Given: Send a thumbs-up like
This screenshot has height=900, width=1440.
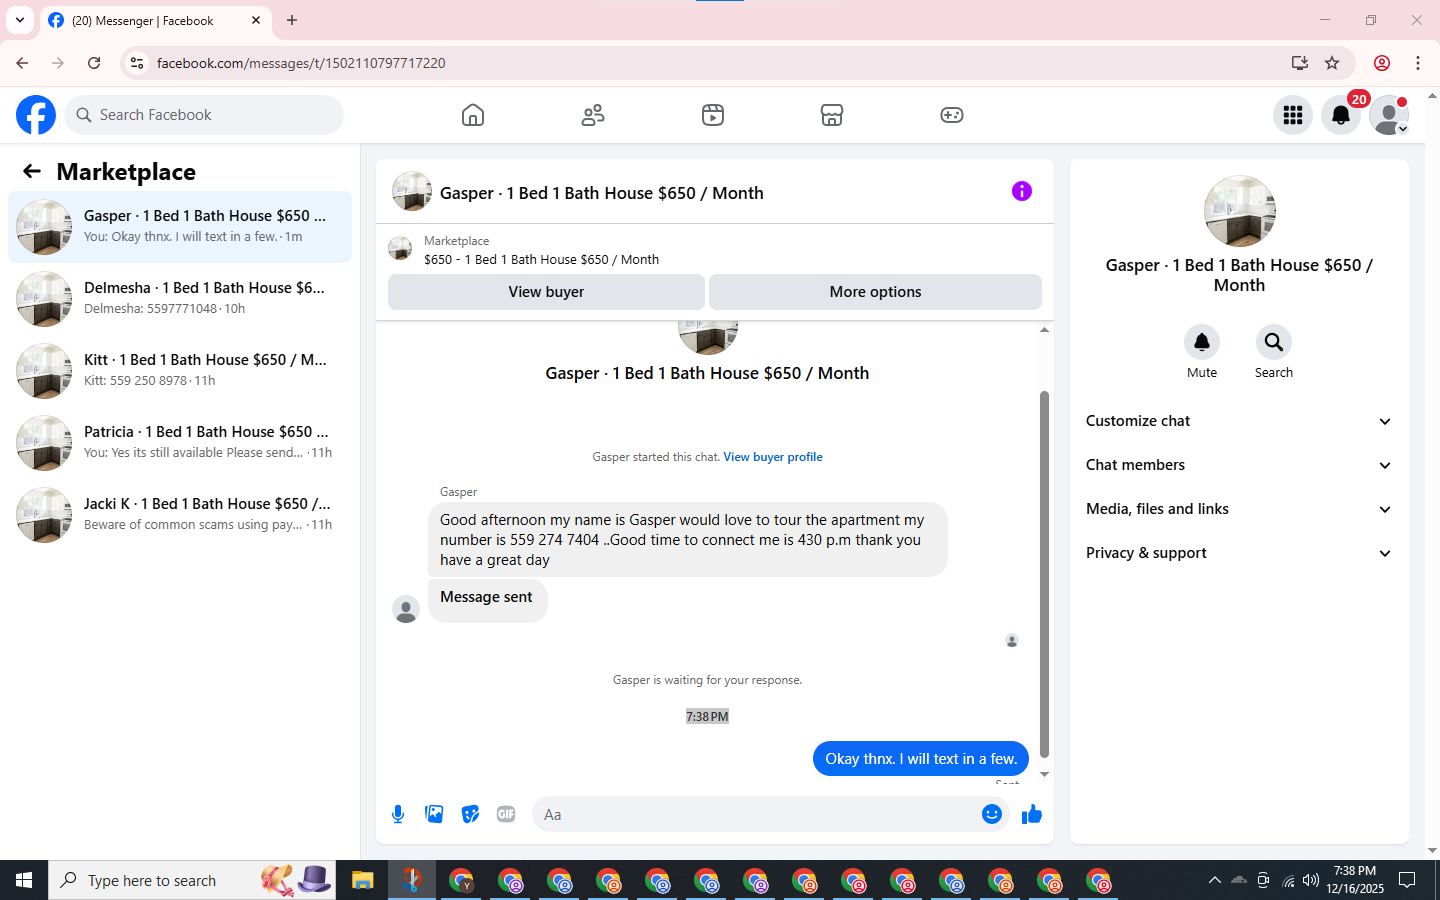Looking at the screenshot, I should click(1032, 814).
